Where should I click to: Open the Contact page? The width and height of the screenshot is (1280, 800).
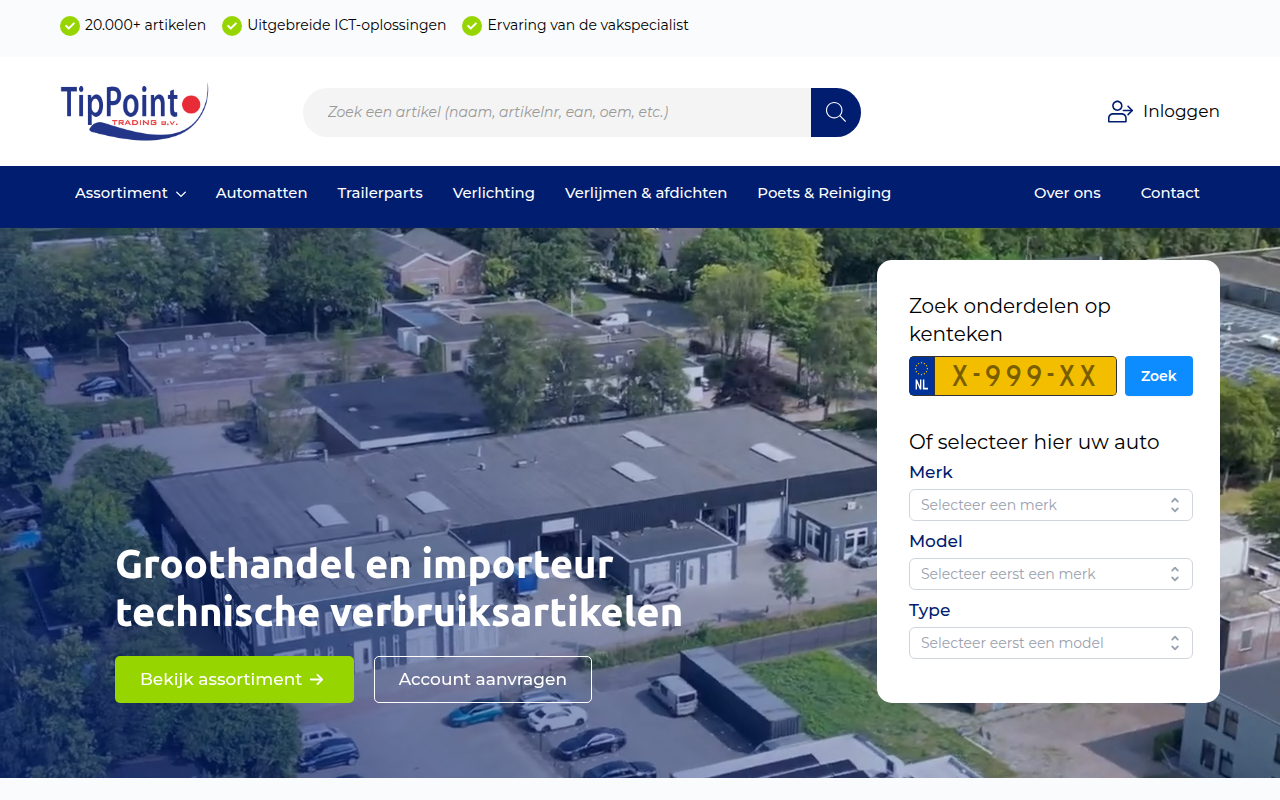1170,193
